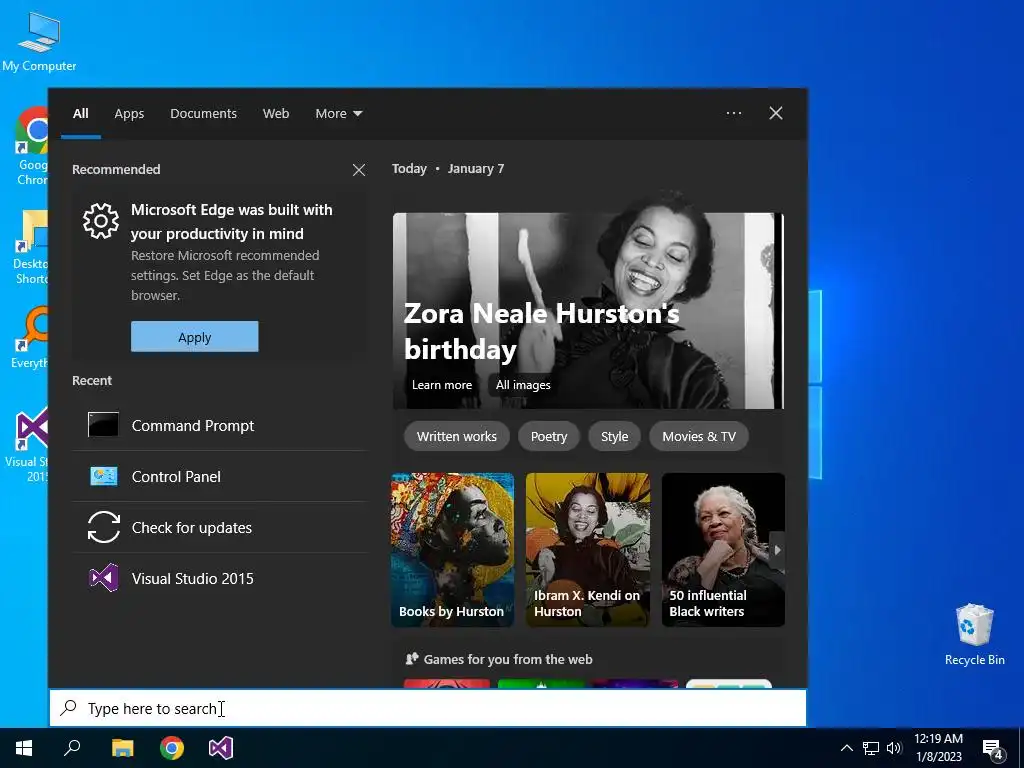Select the Google Chrome desktop shortcut

[31, 146]
